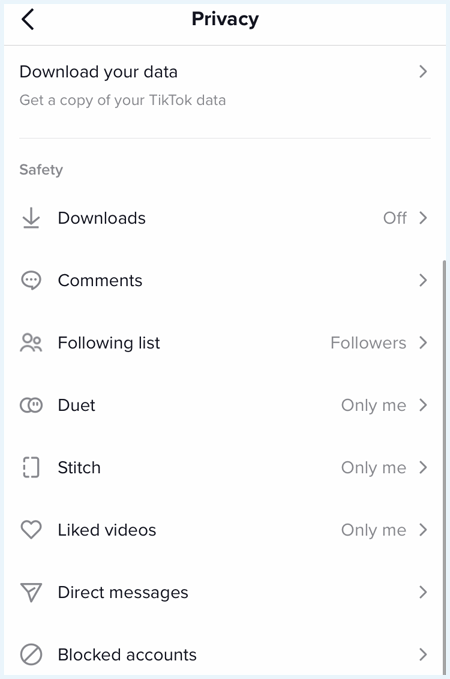The image size is (450, 679).
Task: Change Duet setting from Only me
Action: (373, 405)
